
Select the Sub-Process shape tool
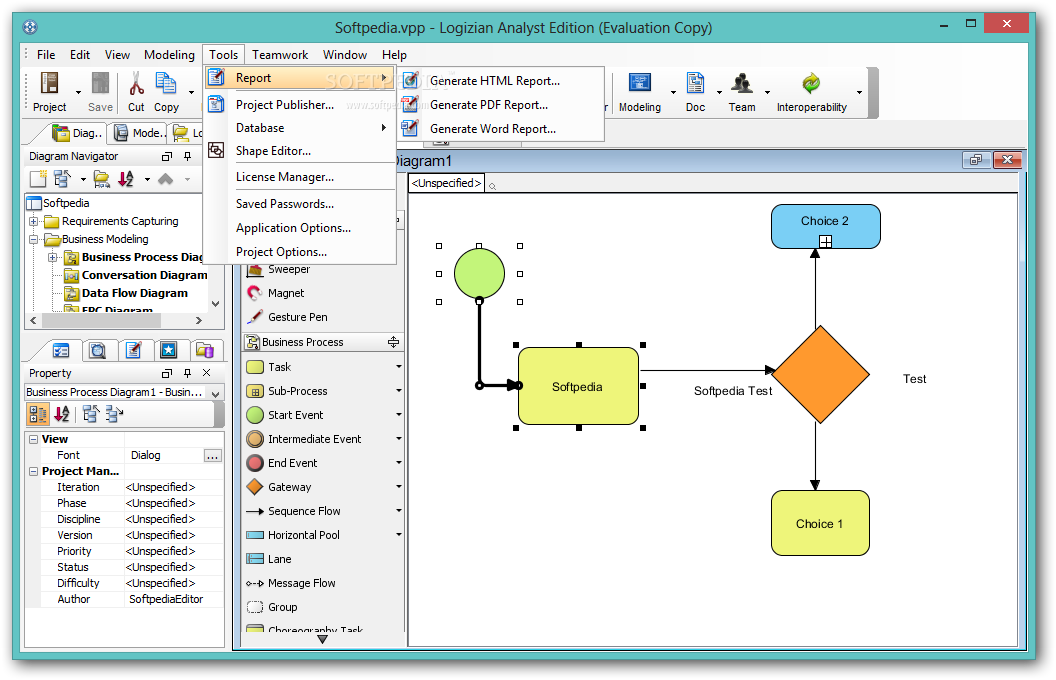coord(297,391)
